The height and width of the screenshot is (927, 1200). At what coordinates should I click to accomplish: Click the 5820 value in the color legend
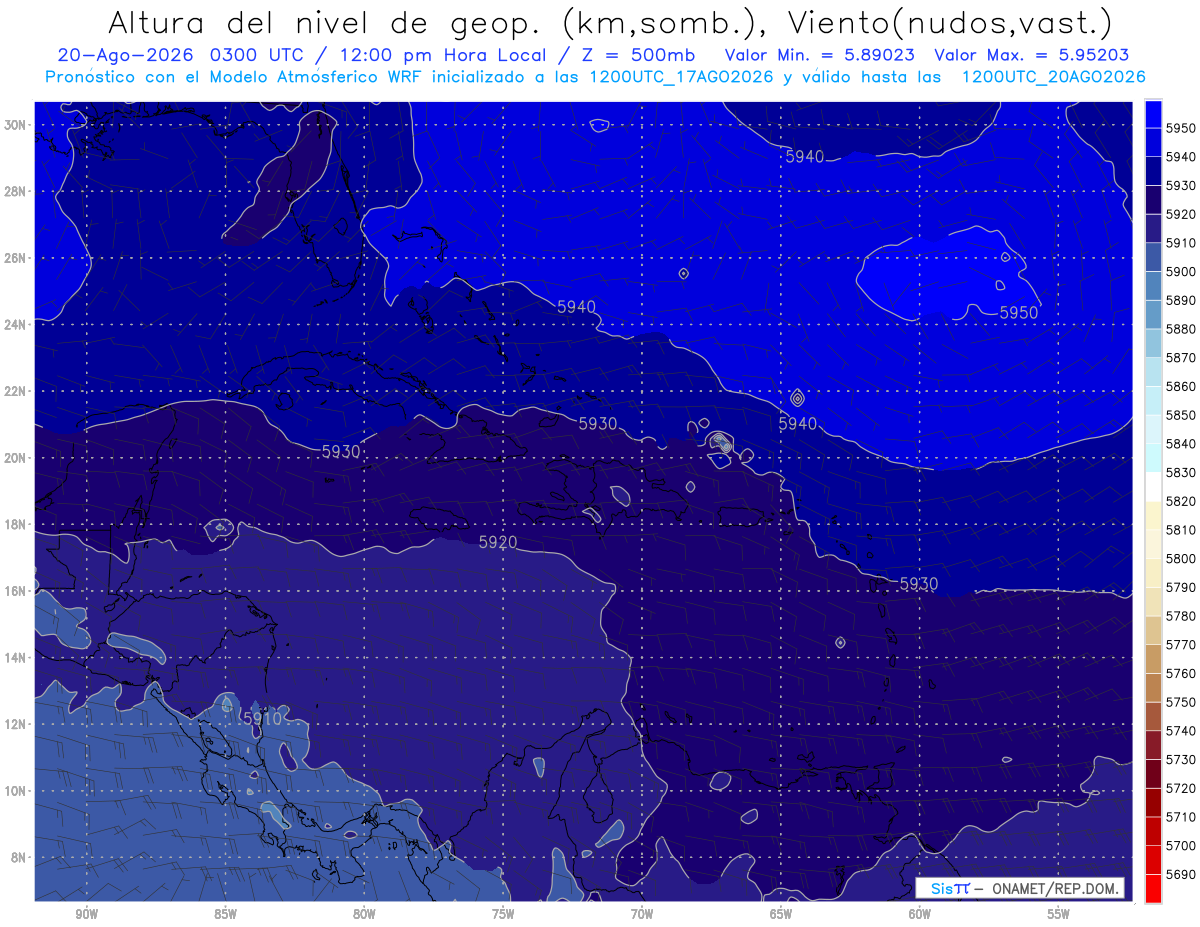pyautogui.click(x=1180, y=501)
